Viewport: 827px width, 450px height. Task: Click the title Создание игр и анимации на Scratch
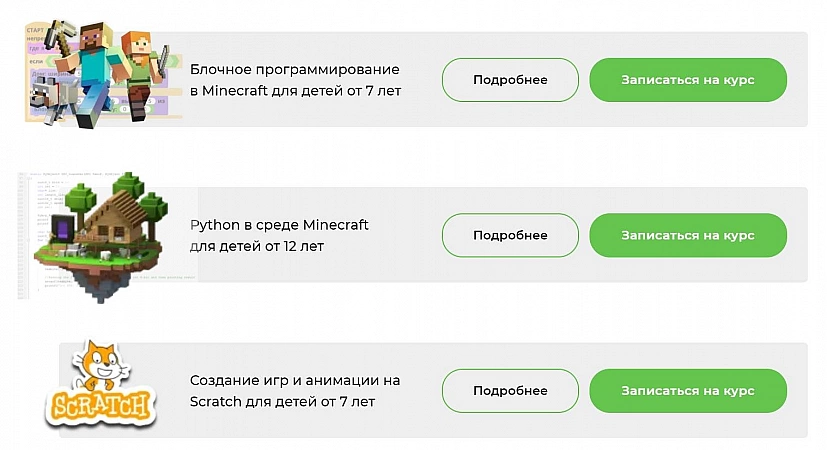294,391
